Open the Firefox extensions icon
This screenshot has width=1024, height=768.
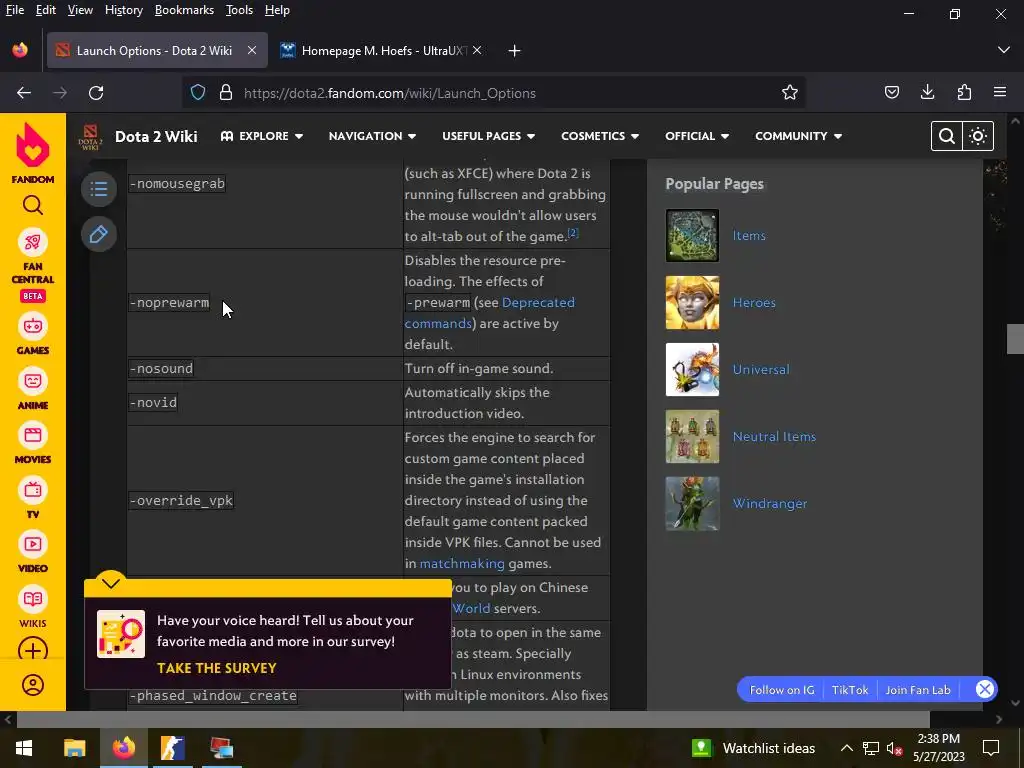(964, 93)
